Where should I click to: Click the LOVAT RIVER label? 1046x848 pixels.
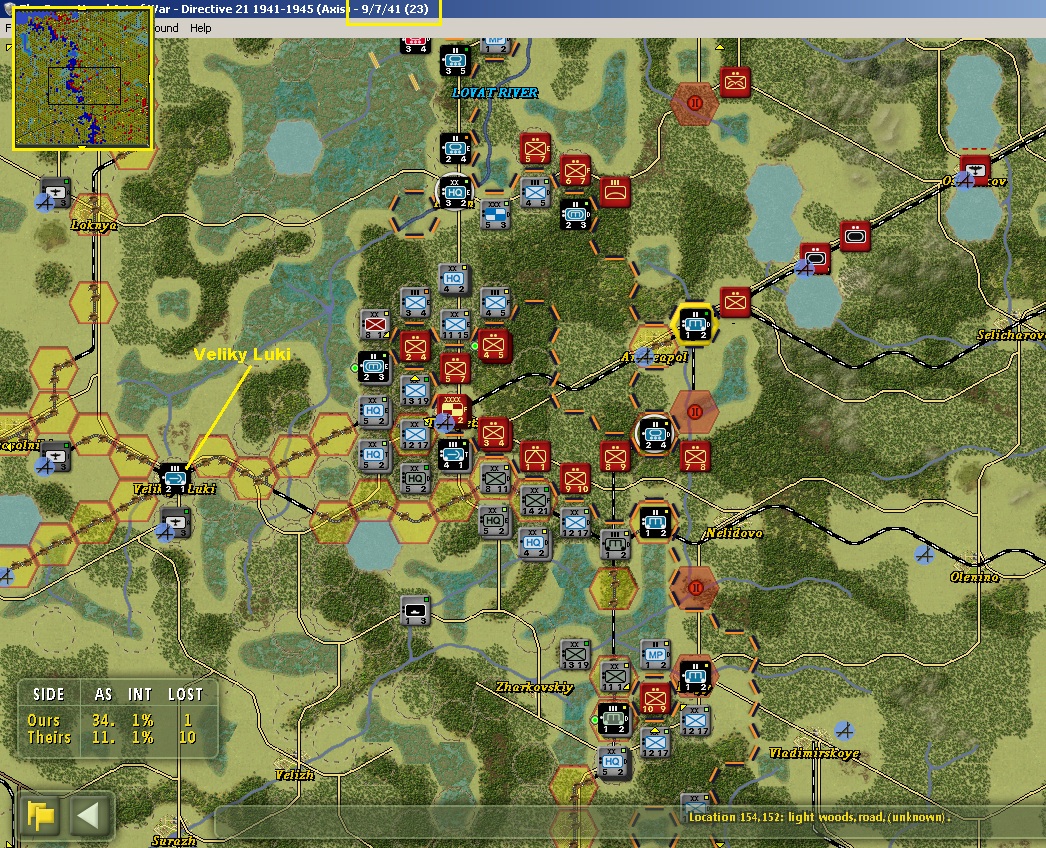(495, 93)
